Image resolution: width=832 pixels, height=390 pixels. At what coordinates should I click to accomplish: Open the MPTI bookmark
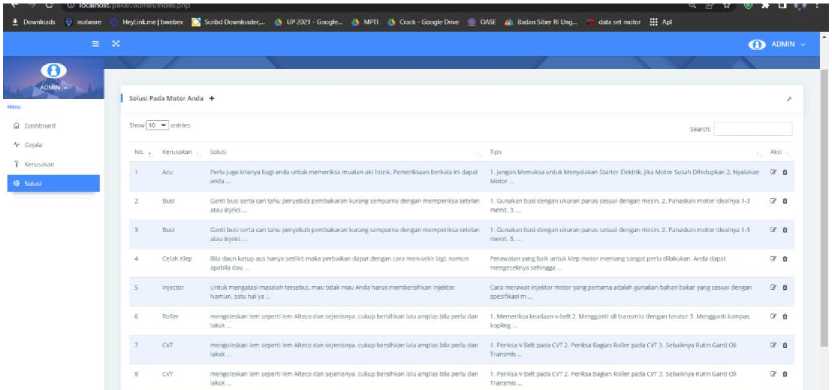click(x=365, y=22)
